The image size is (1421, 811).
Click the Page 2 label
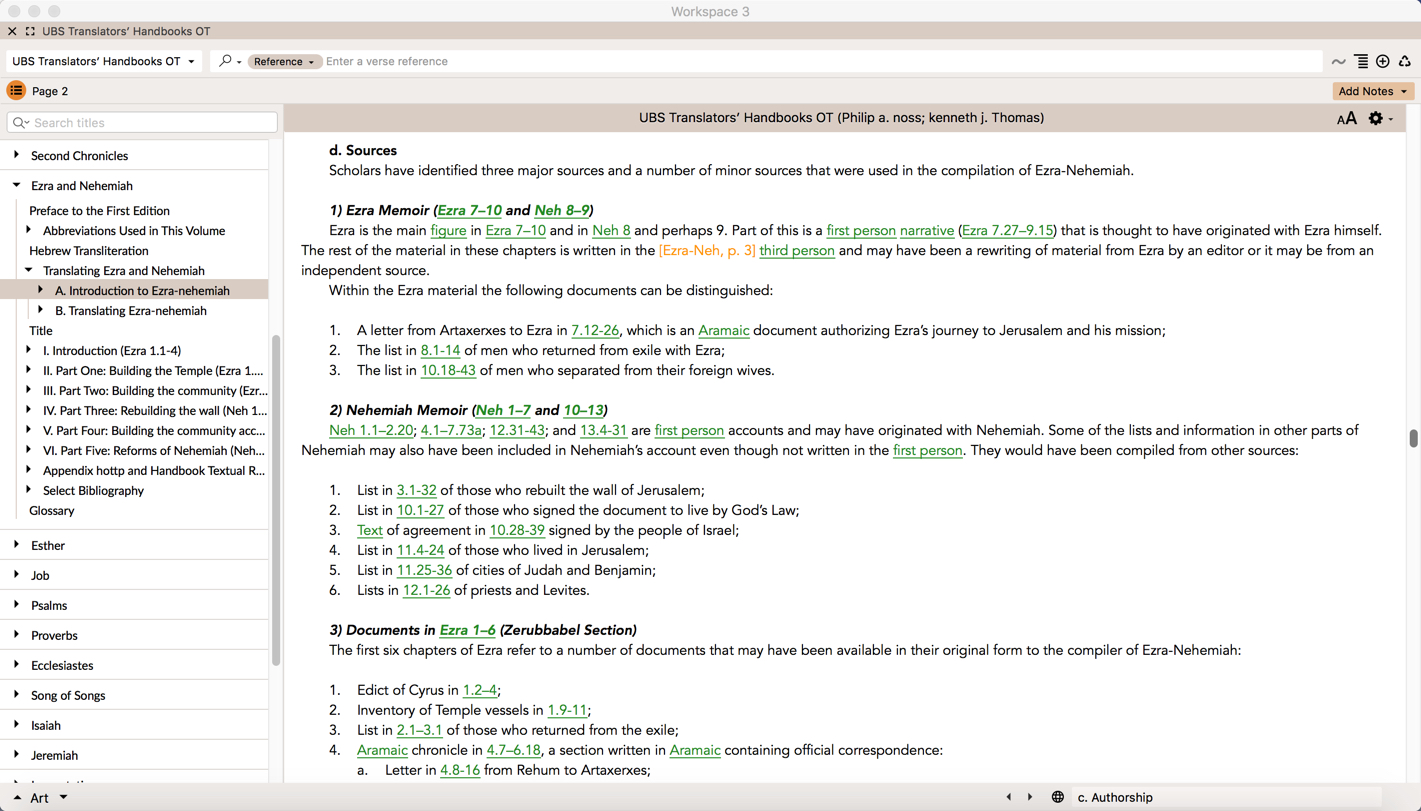[x=50, y=91]
